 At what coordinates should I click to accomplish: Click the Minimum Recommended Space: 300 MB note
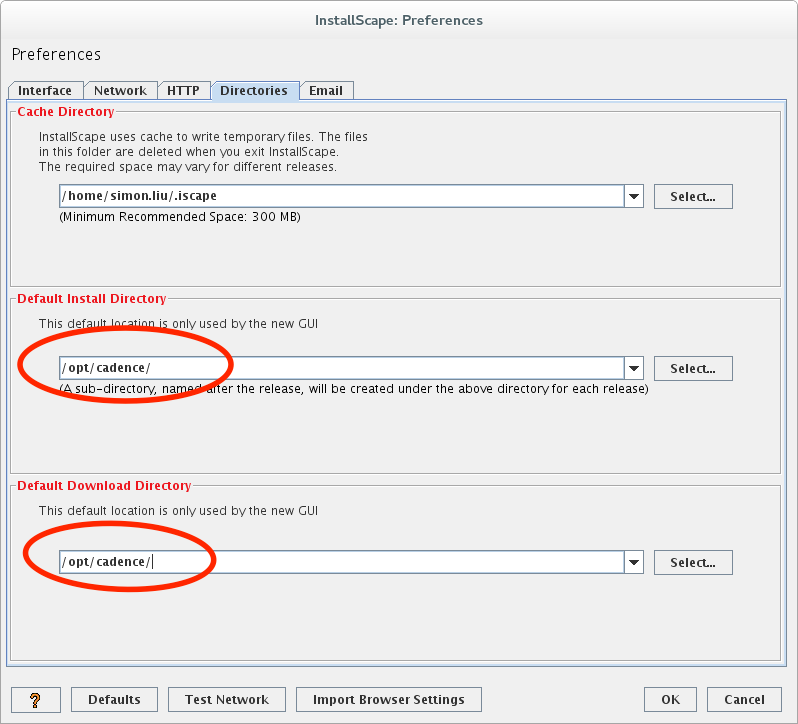[180, 217]
